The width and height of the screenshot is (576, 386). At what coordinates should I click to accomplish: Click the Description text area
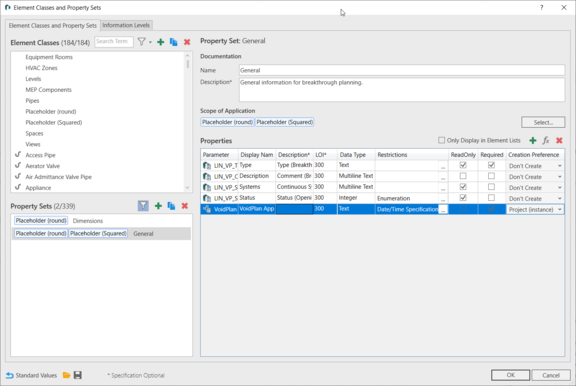click(402, 89)
